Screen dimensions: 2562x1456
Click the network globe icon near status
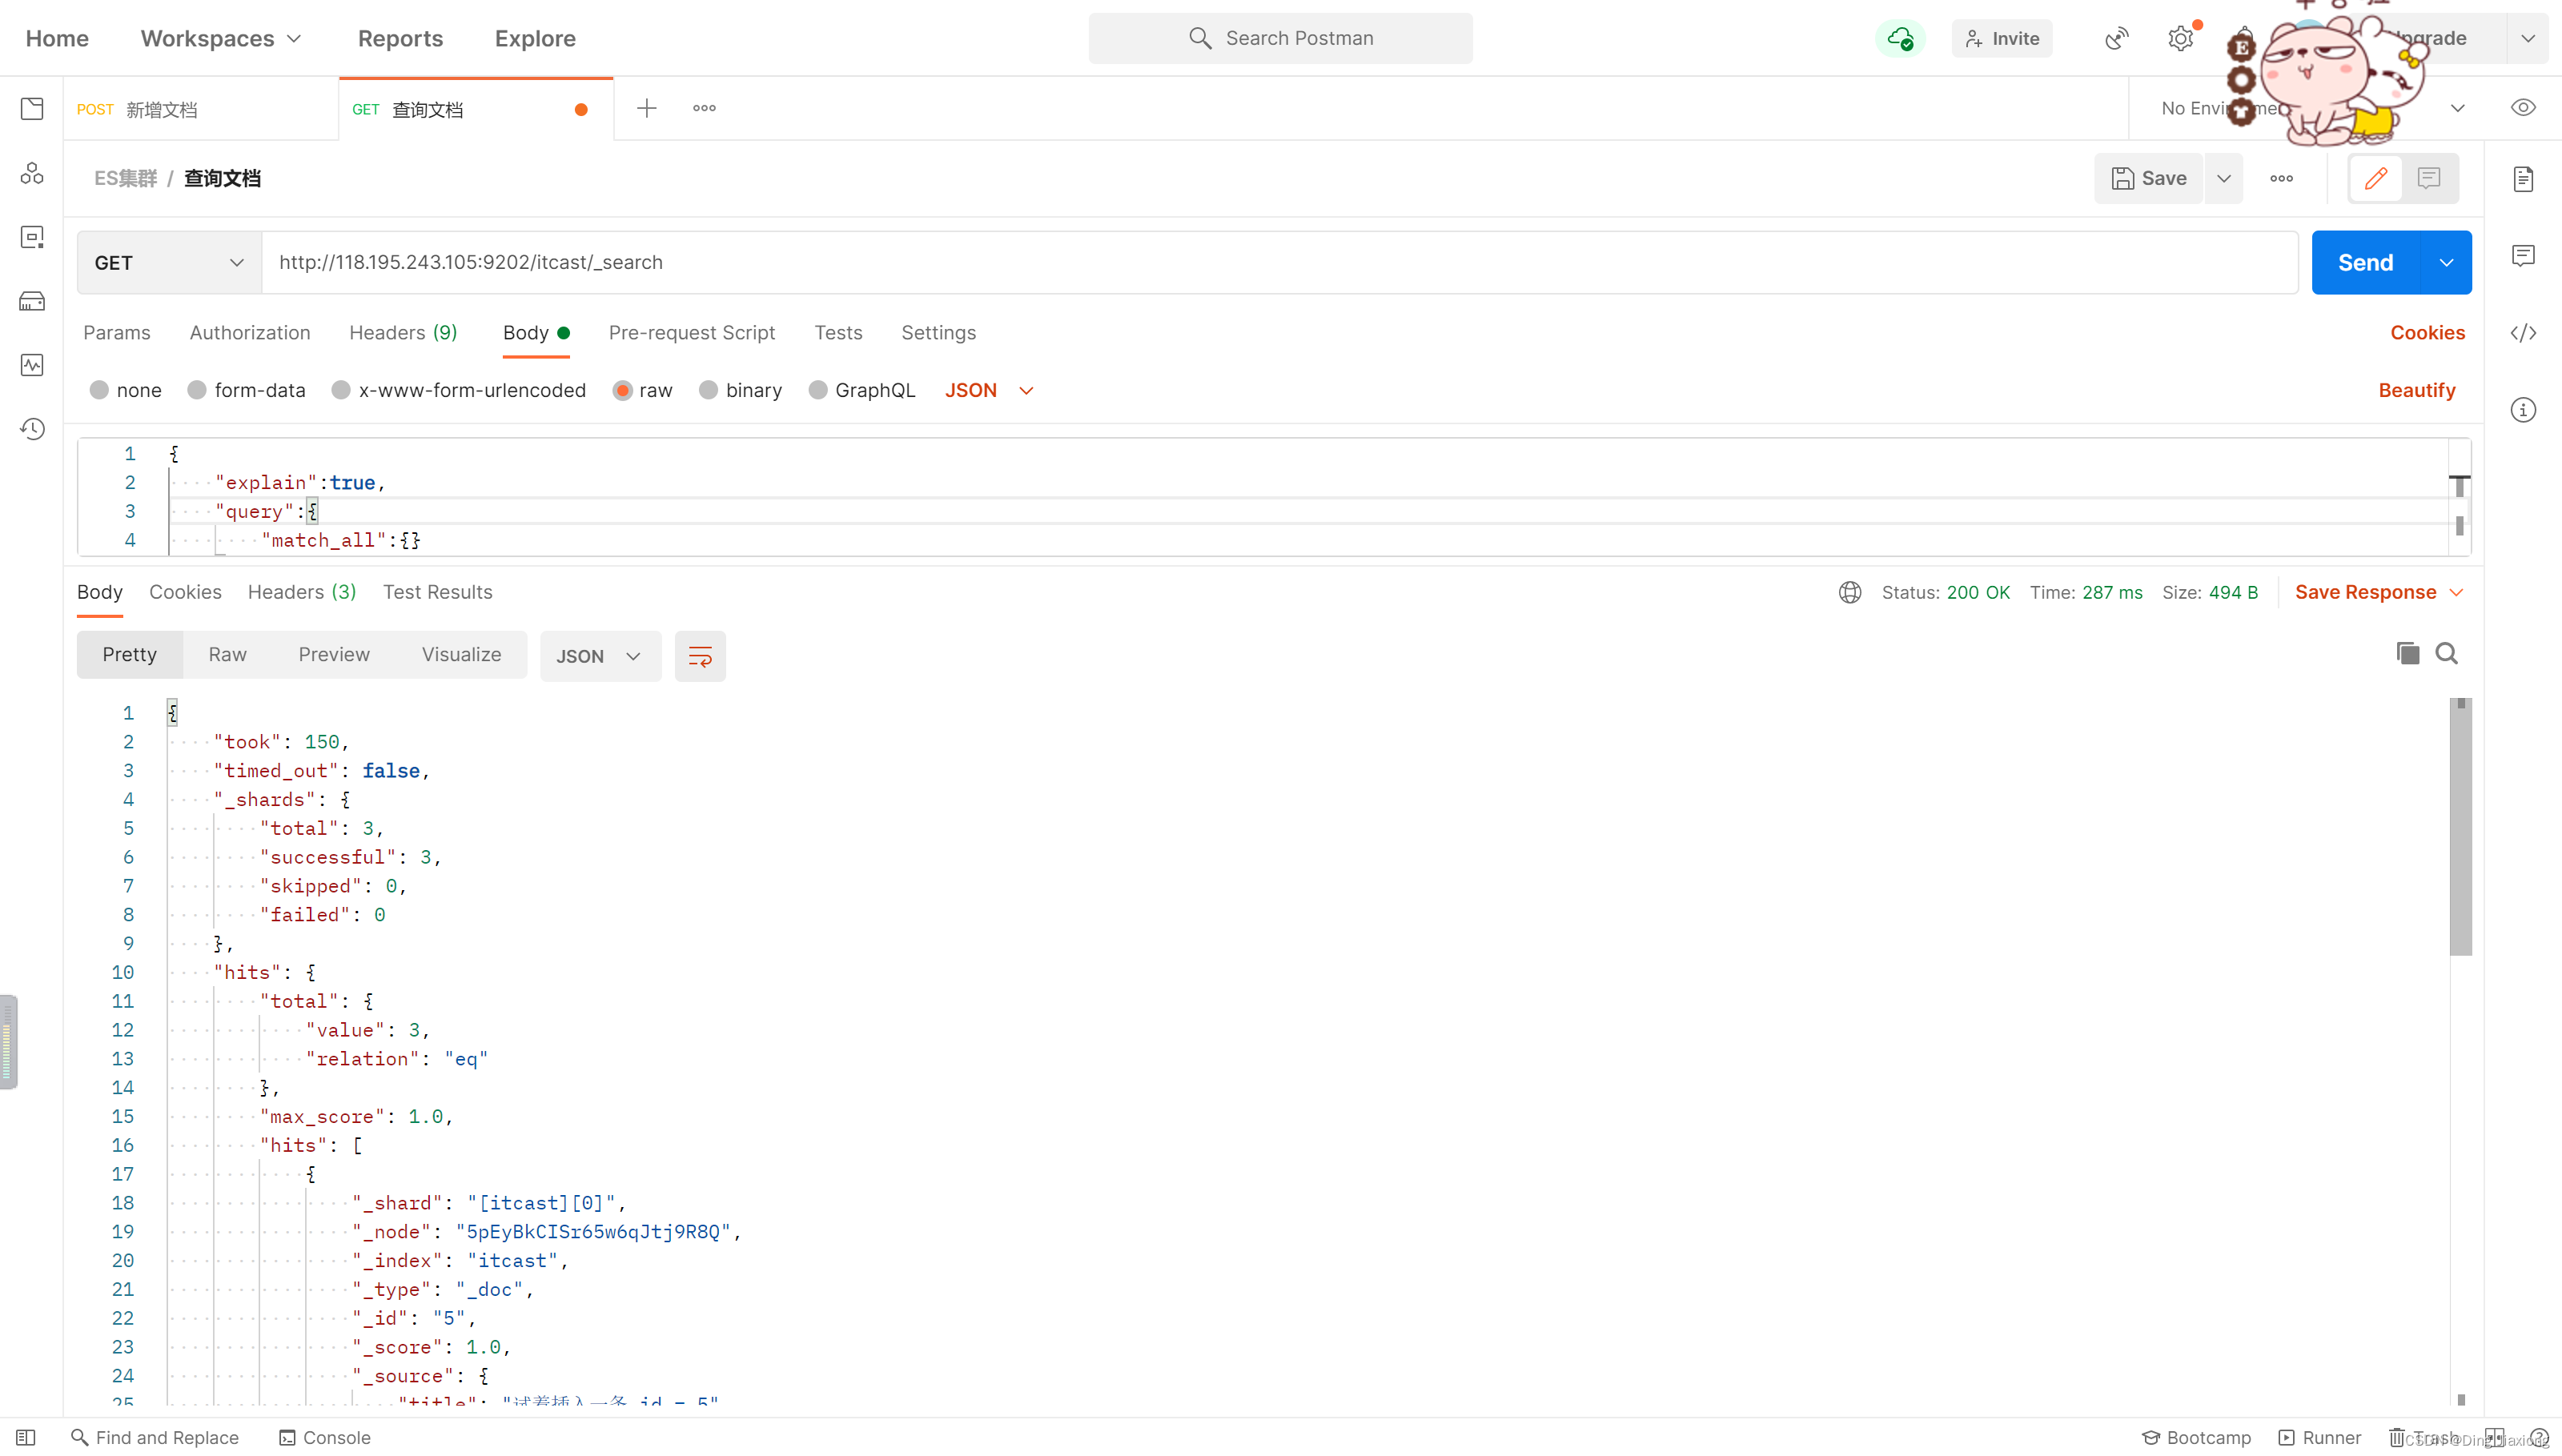[1850, 592]
